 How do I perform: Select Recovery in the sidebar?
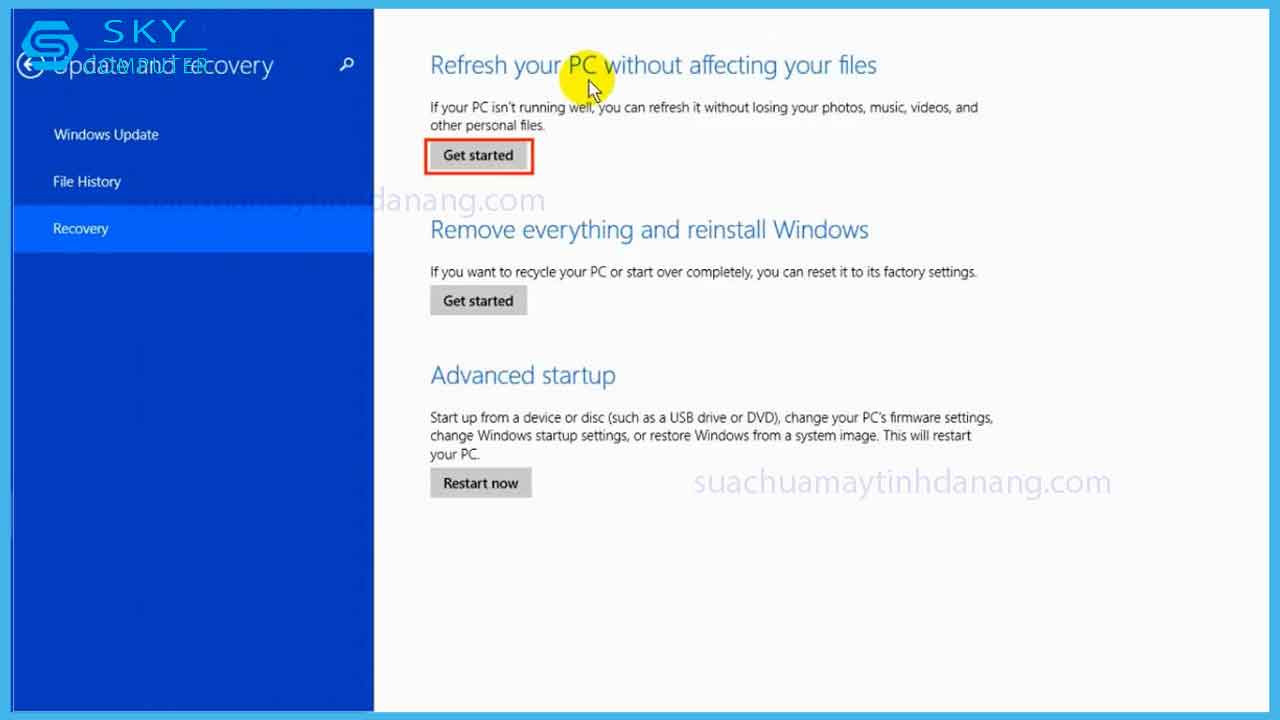pos(81,229)
